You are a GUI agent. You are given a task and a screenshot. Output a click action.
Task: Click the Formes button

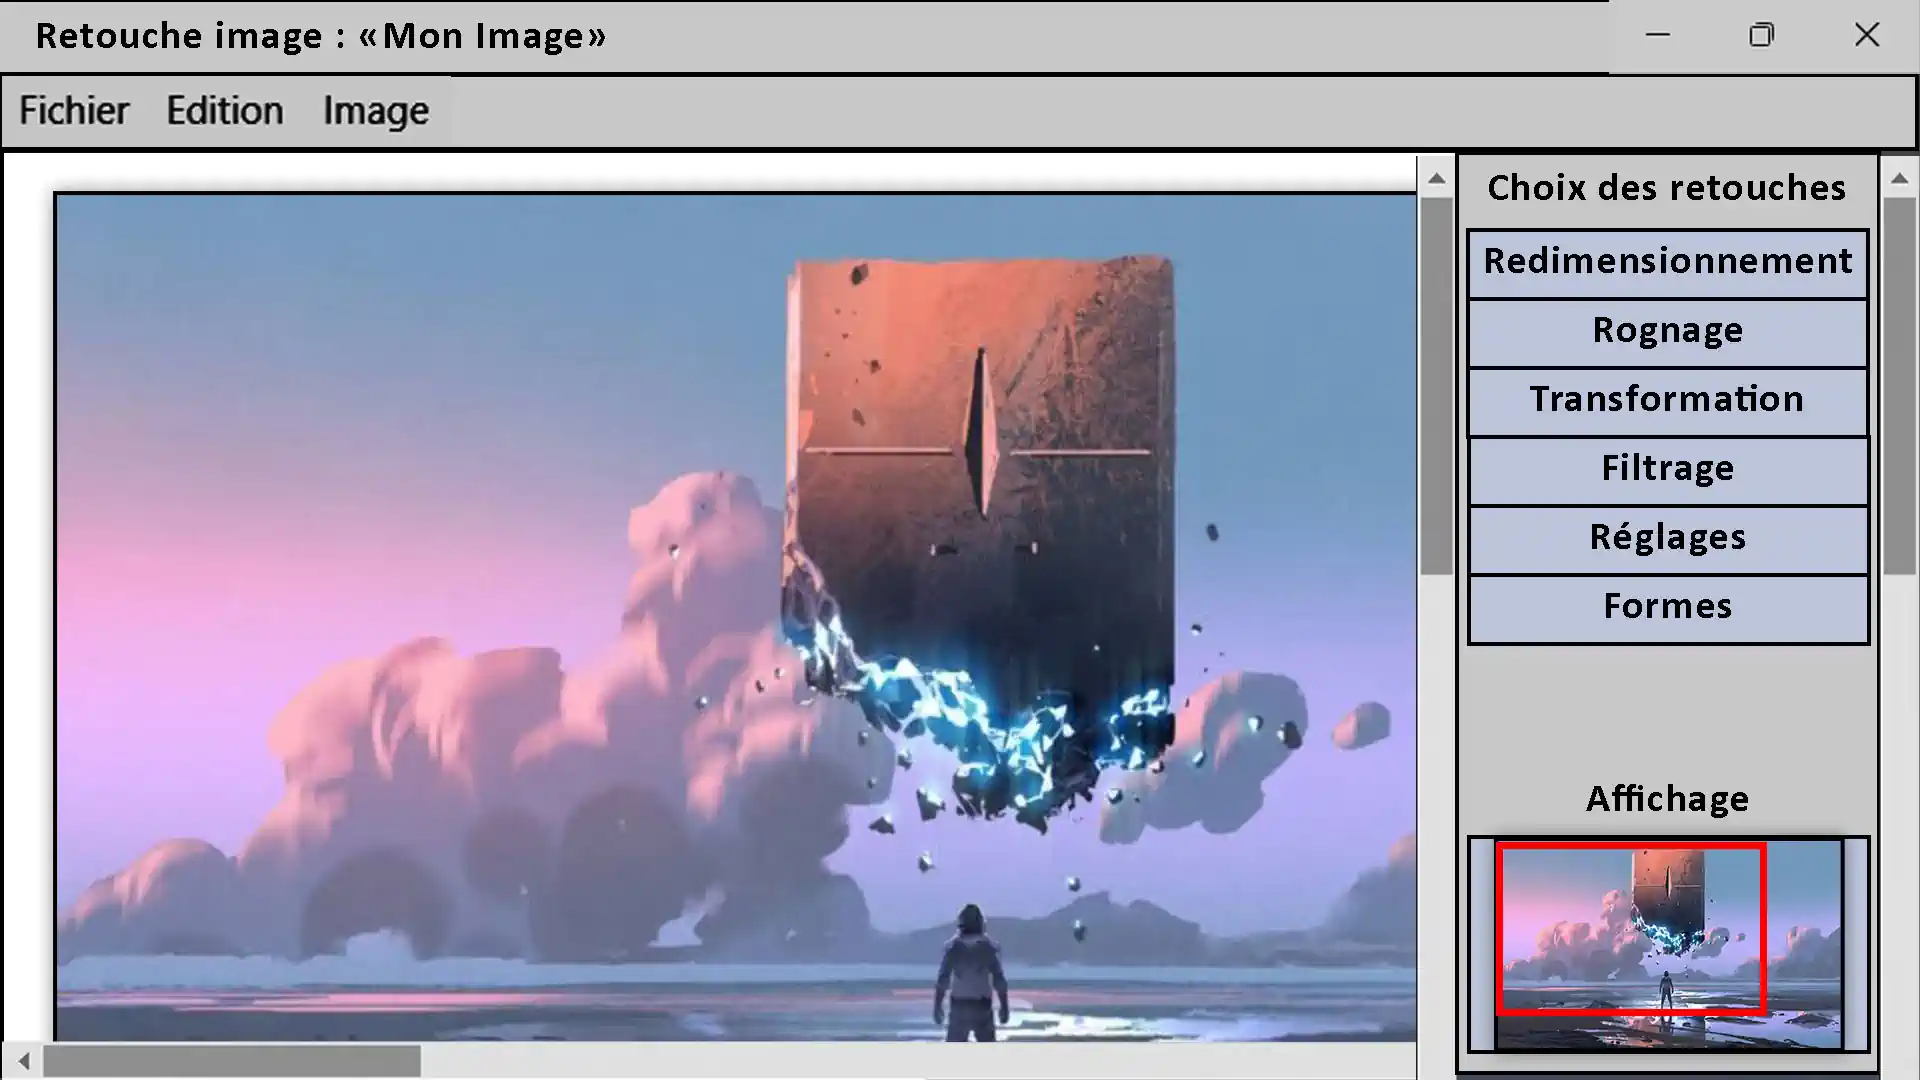click(1668, 608)
